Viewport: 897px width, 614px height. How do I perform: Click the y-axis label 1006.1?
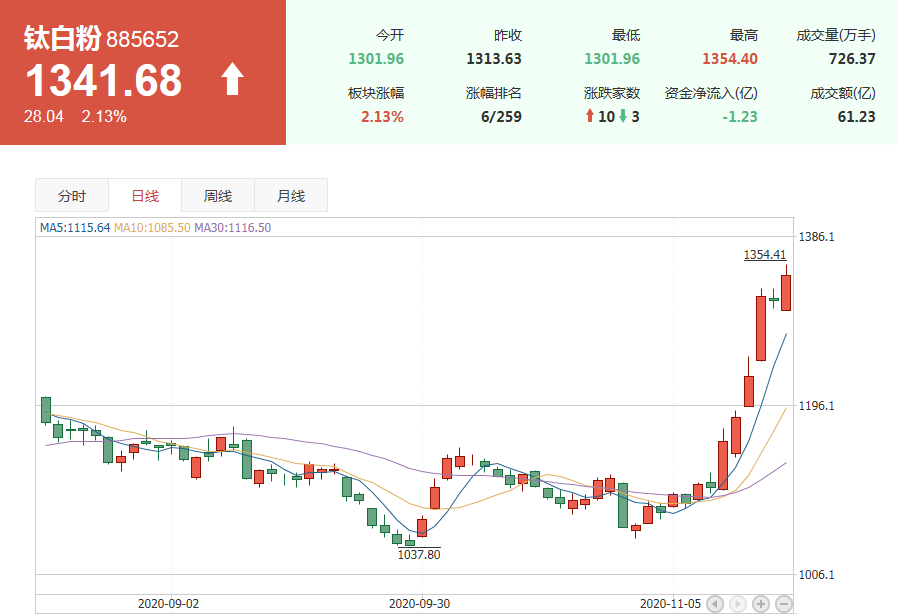click(x=816, y=575)
